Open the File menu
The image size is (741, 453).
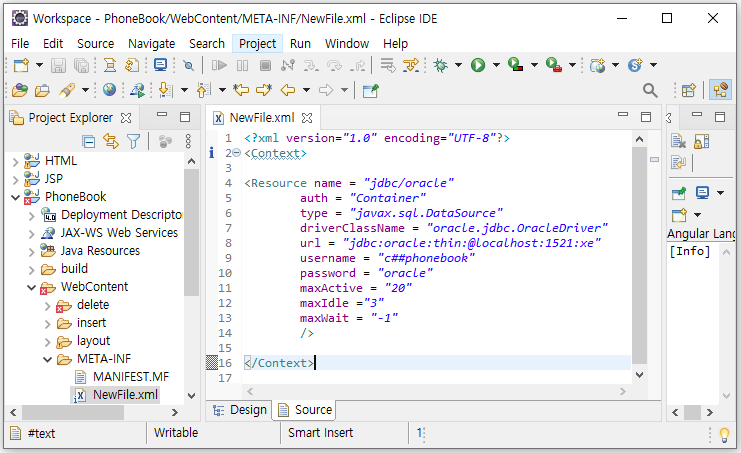tap(20, 43)
